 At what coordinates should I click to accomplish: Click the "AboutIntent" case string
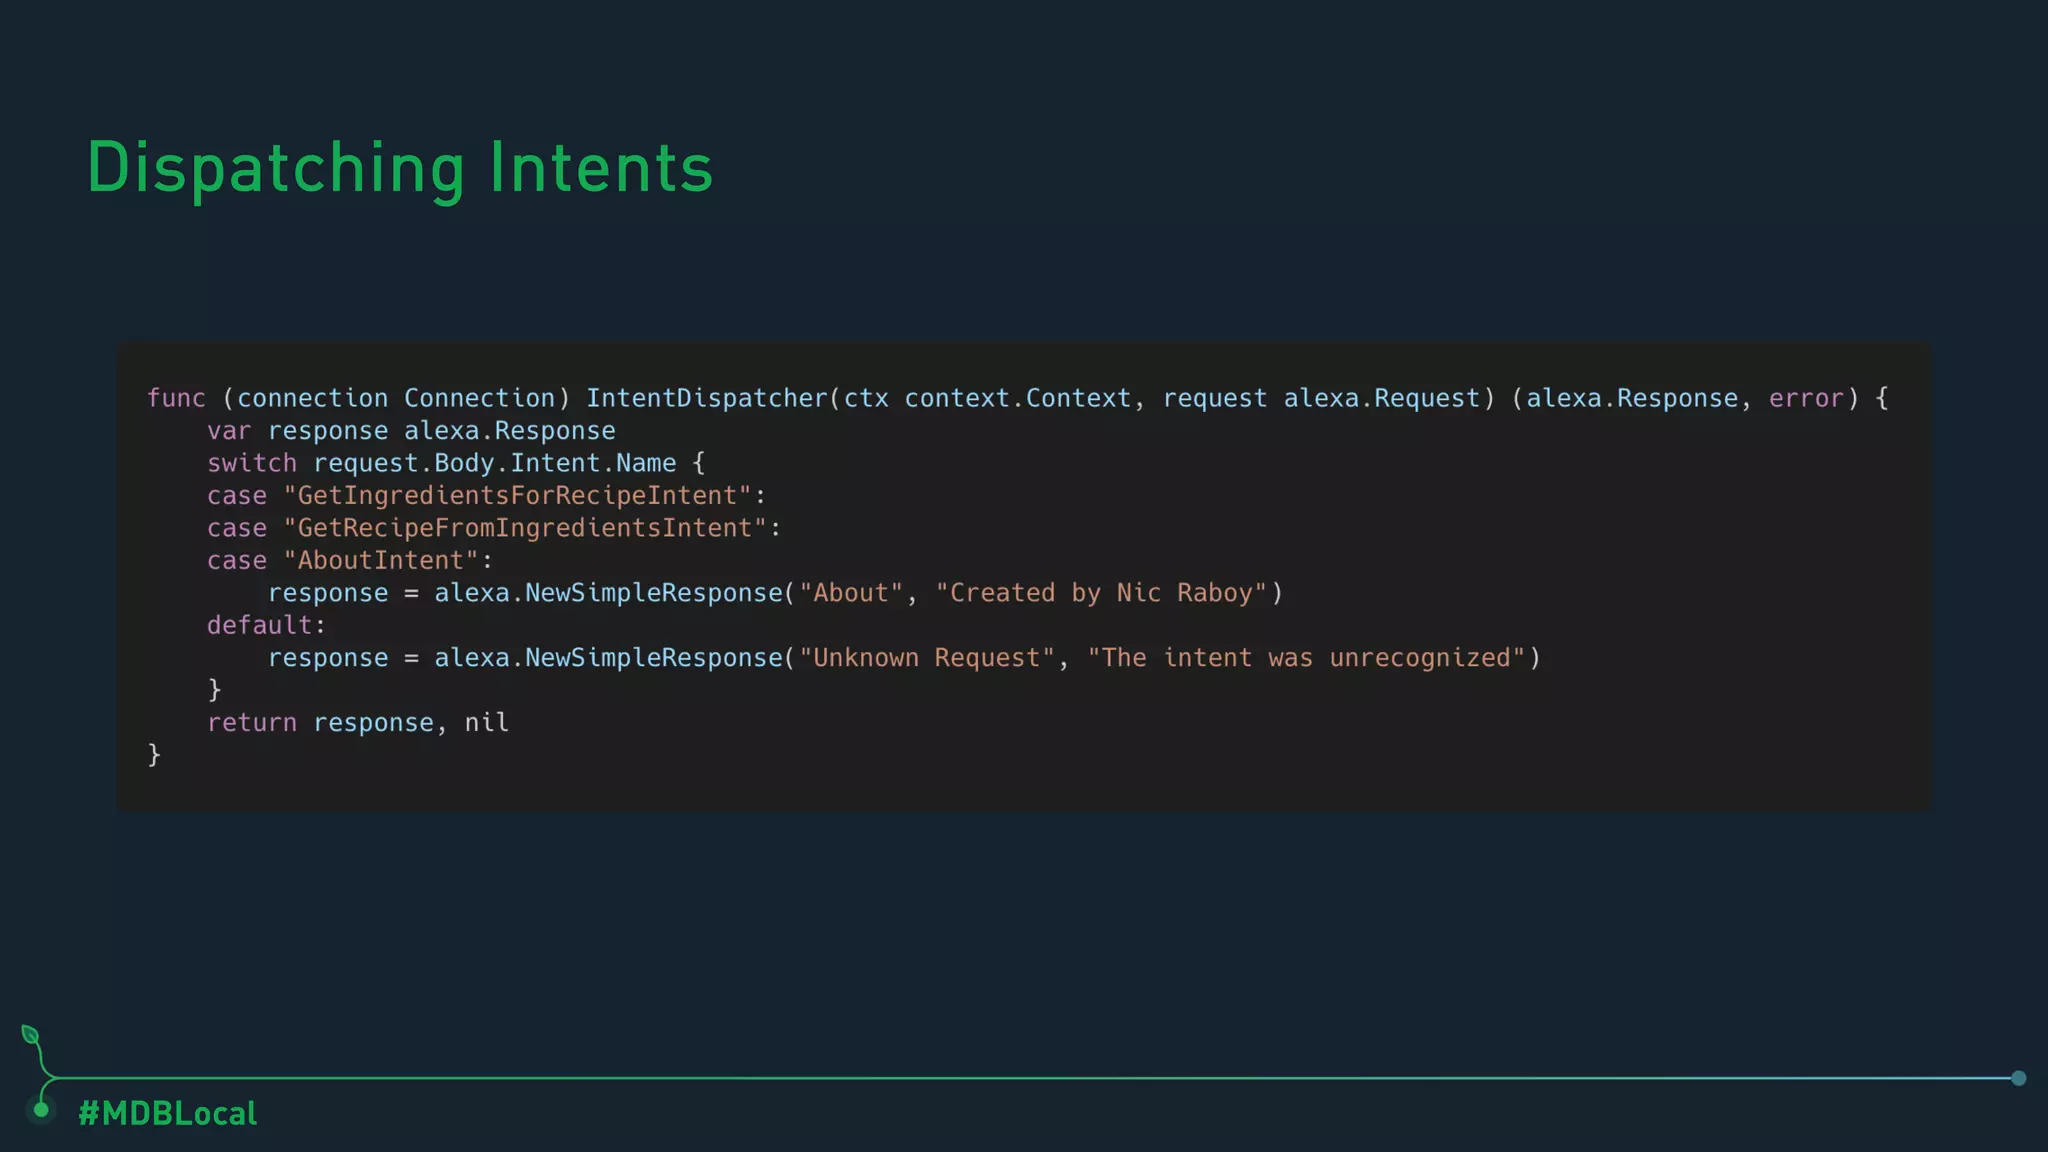point(381,560)
